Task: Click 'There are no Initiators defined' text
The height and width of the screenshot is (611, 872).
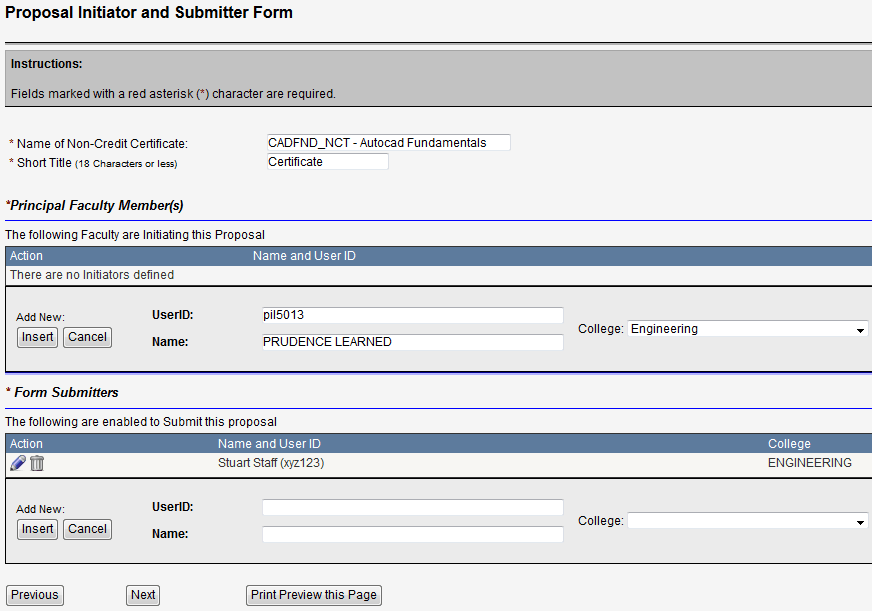Action: coord(92,275)
